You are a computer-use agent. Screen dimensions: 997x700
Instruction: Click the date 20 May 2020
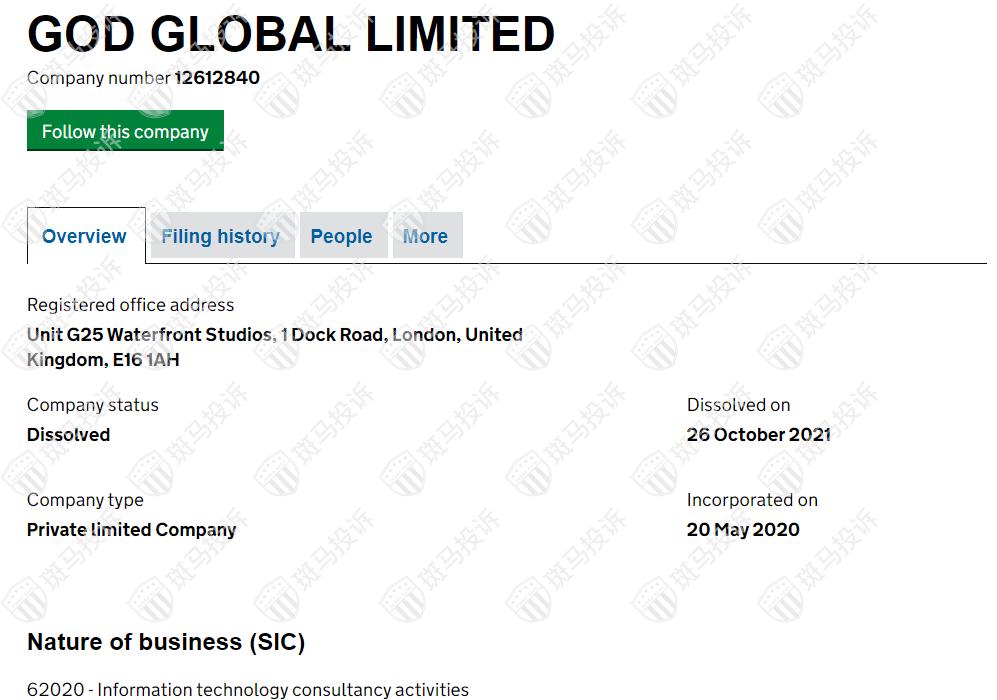click(x=743, y=530)
